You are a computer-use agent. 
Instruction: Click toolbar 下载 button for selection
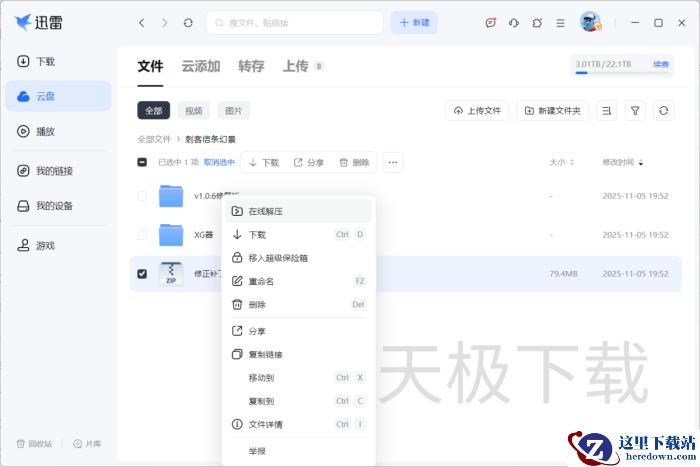coord(263,163)
